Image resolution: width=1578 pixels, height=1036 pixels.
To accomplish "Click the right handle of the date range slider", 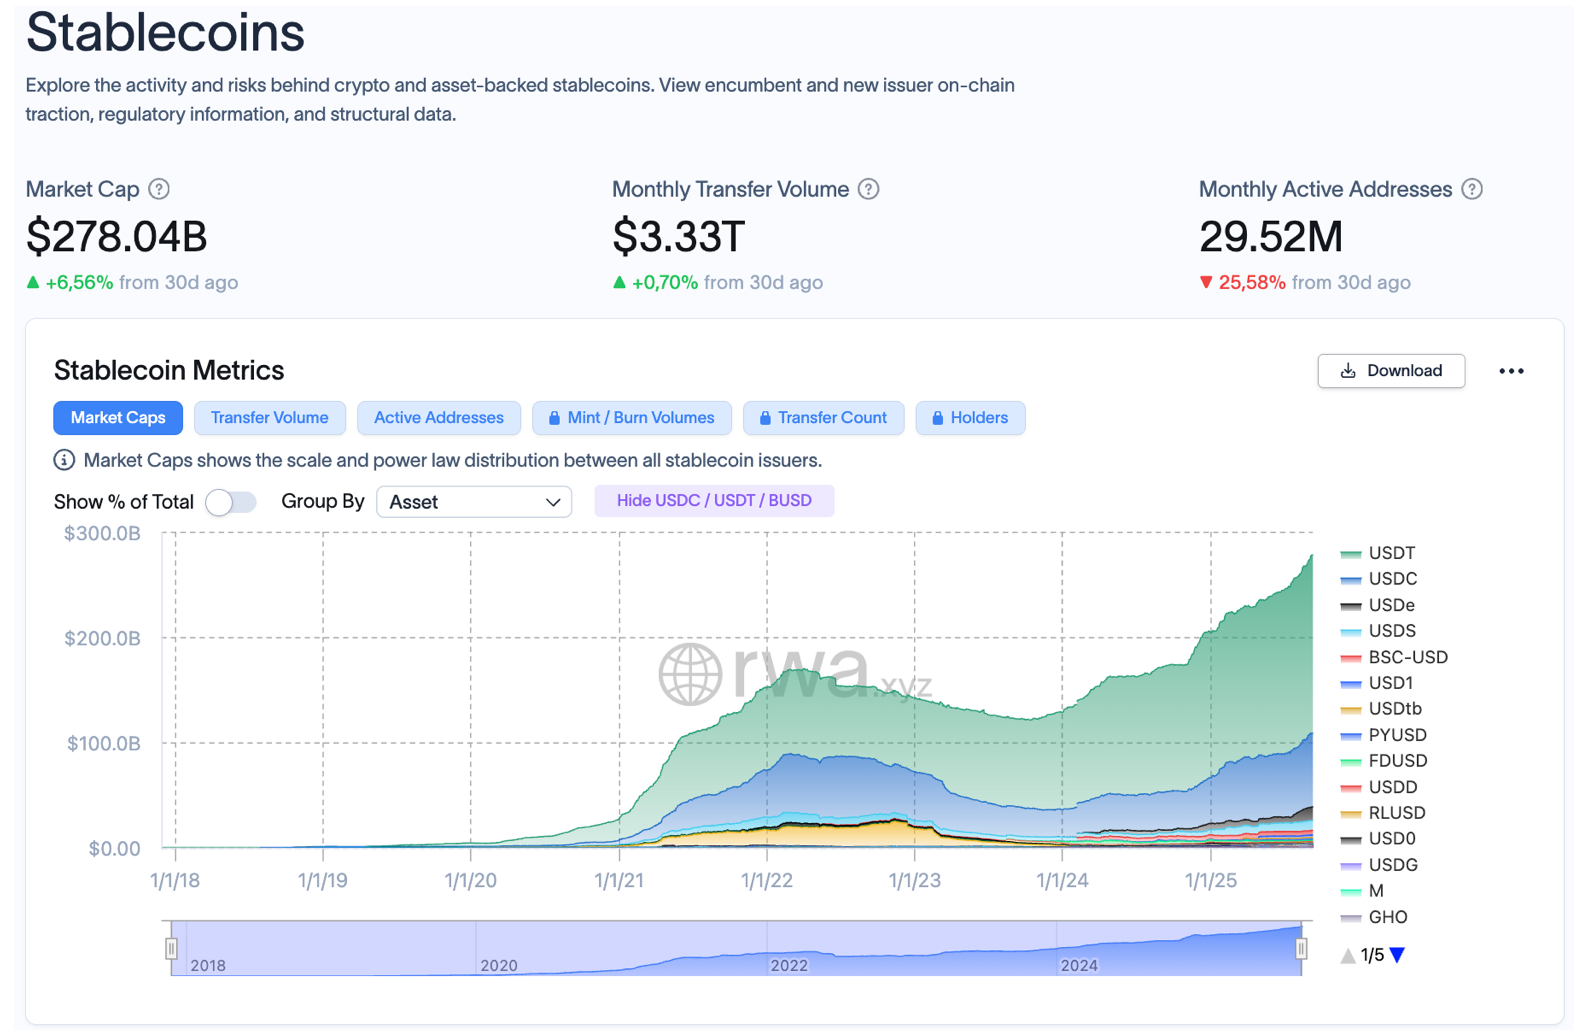I will pos(1301,947).
